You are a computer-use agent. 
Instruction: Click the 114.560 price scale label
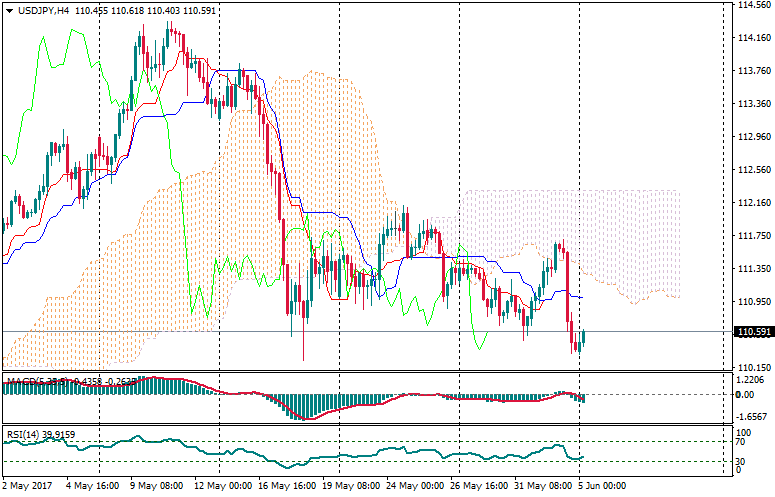[753, 5]
